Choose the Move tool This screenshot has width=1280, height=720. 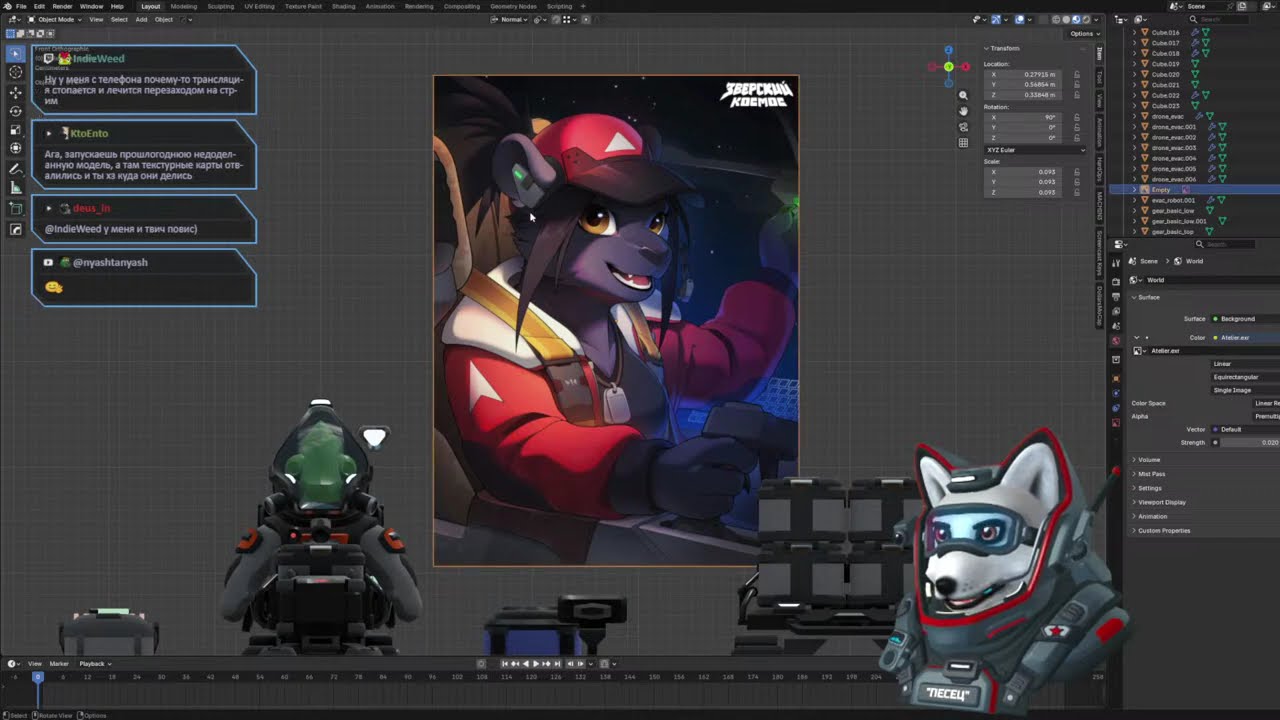click(16, 92)
